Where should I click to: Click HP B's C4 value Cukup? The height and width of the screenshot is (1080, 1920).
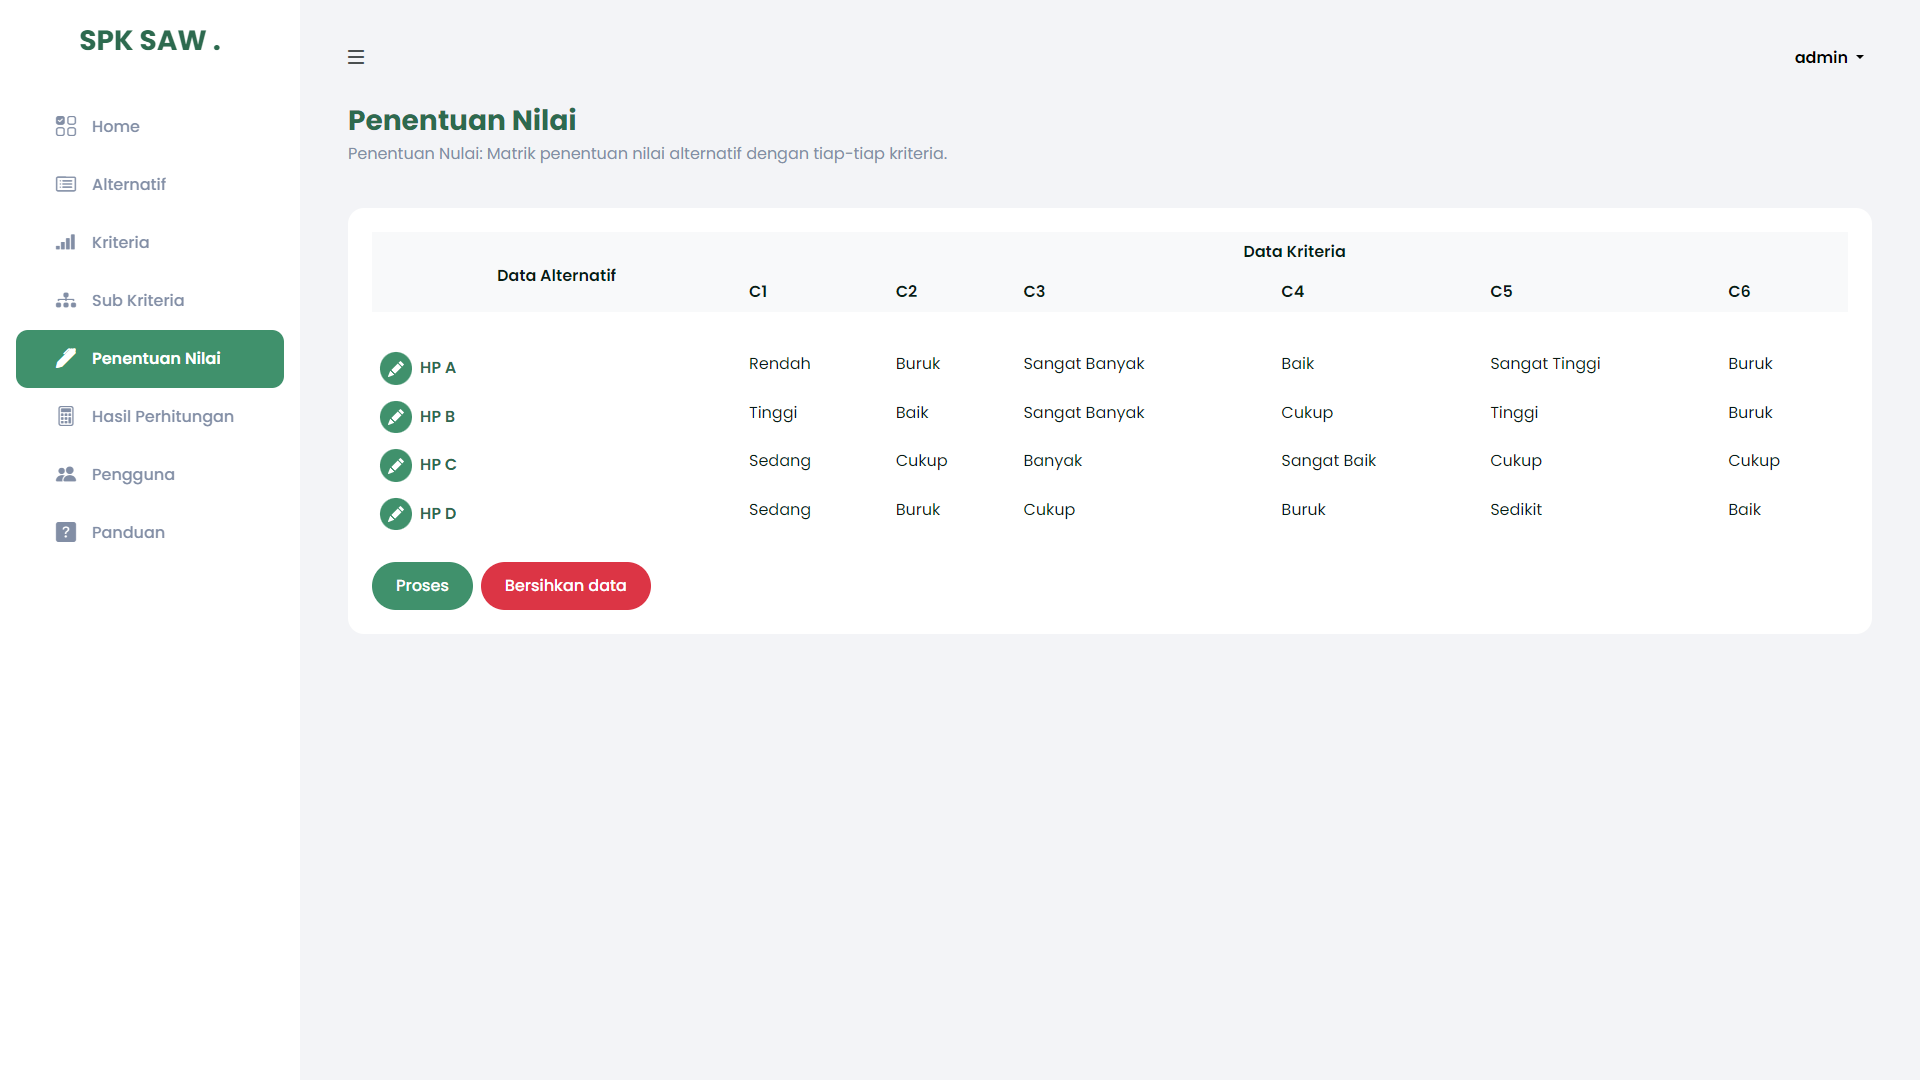[x=1307, y=413]
